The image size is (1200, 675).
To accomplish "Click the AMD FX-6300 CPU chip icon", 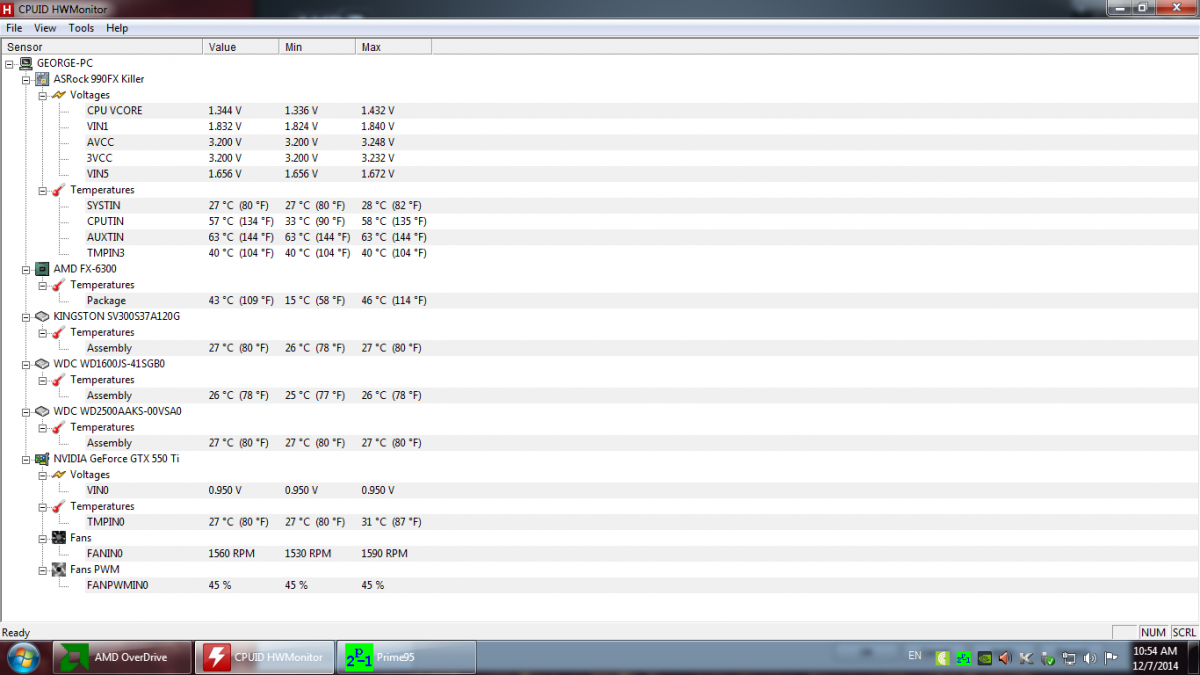I will (42, 269).
